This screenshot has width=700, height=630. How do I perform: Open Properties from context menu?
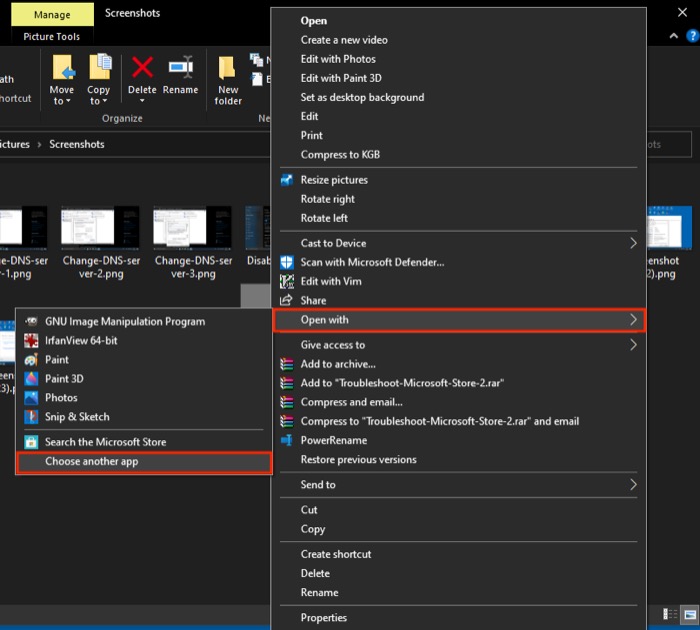click(458, 618)
